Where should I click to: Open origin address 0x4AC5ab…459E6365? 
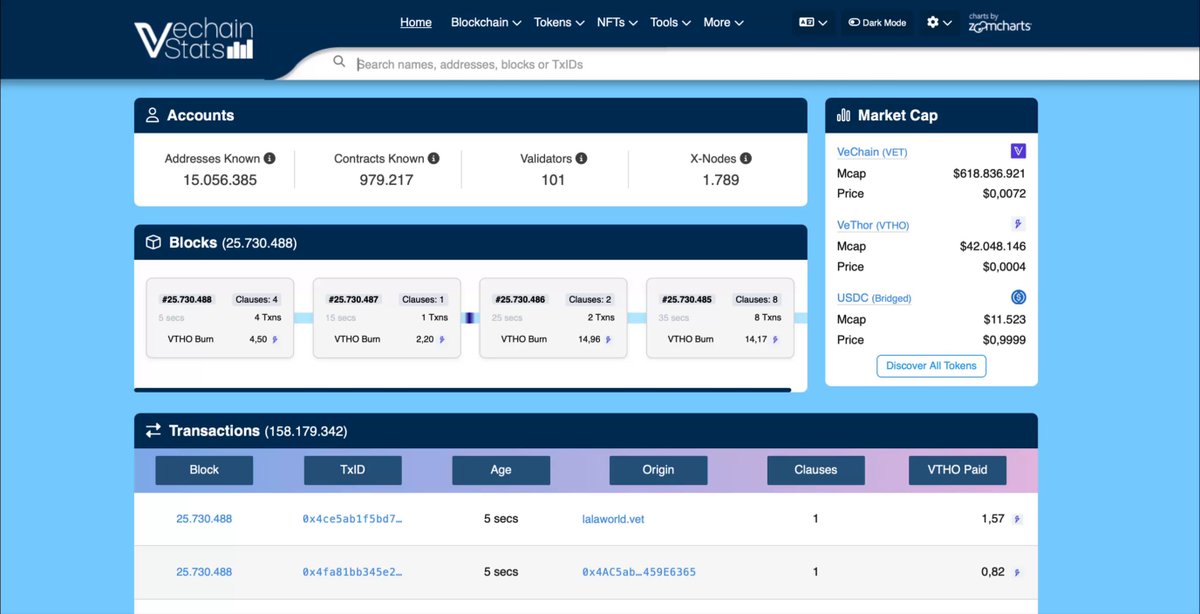coord(639,572)
